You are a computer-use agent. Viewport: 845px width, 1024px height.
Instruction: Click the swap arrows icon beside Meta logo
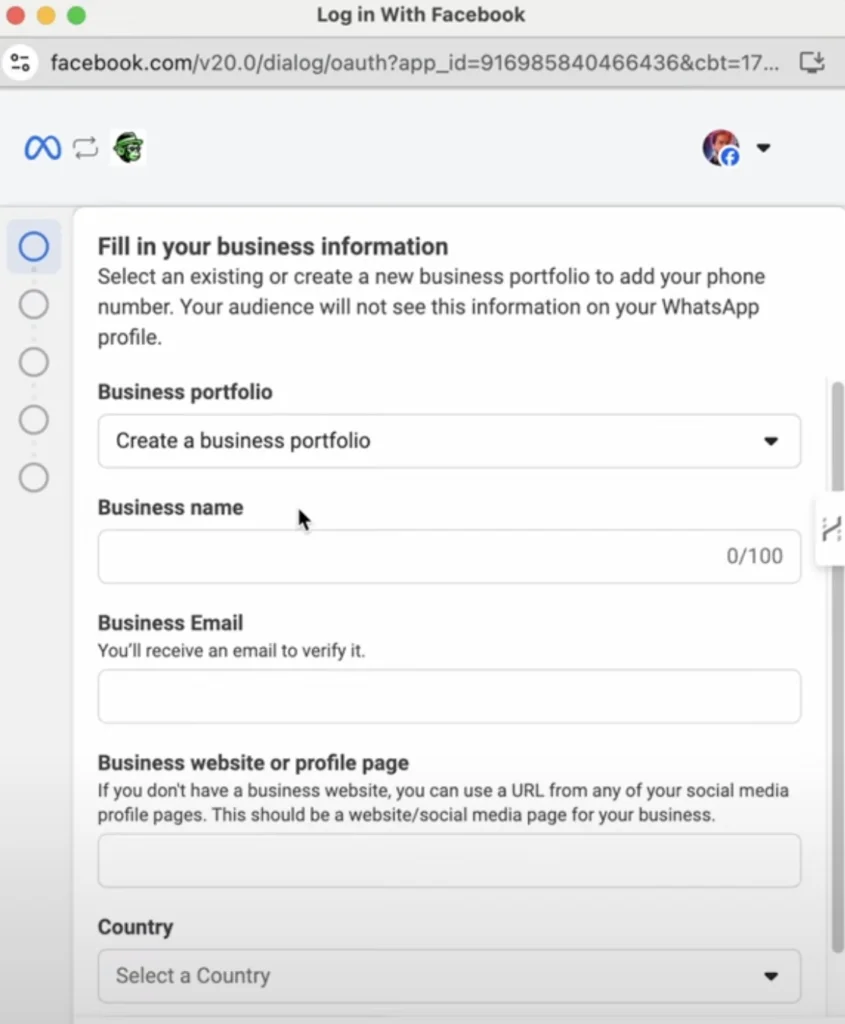pos(86,148)
